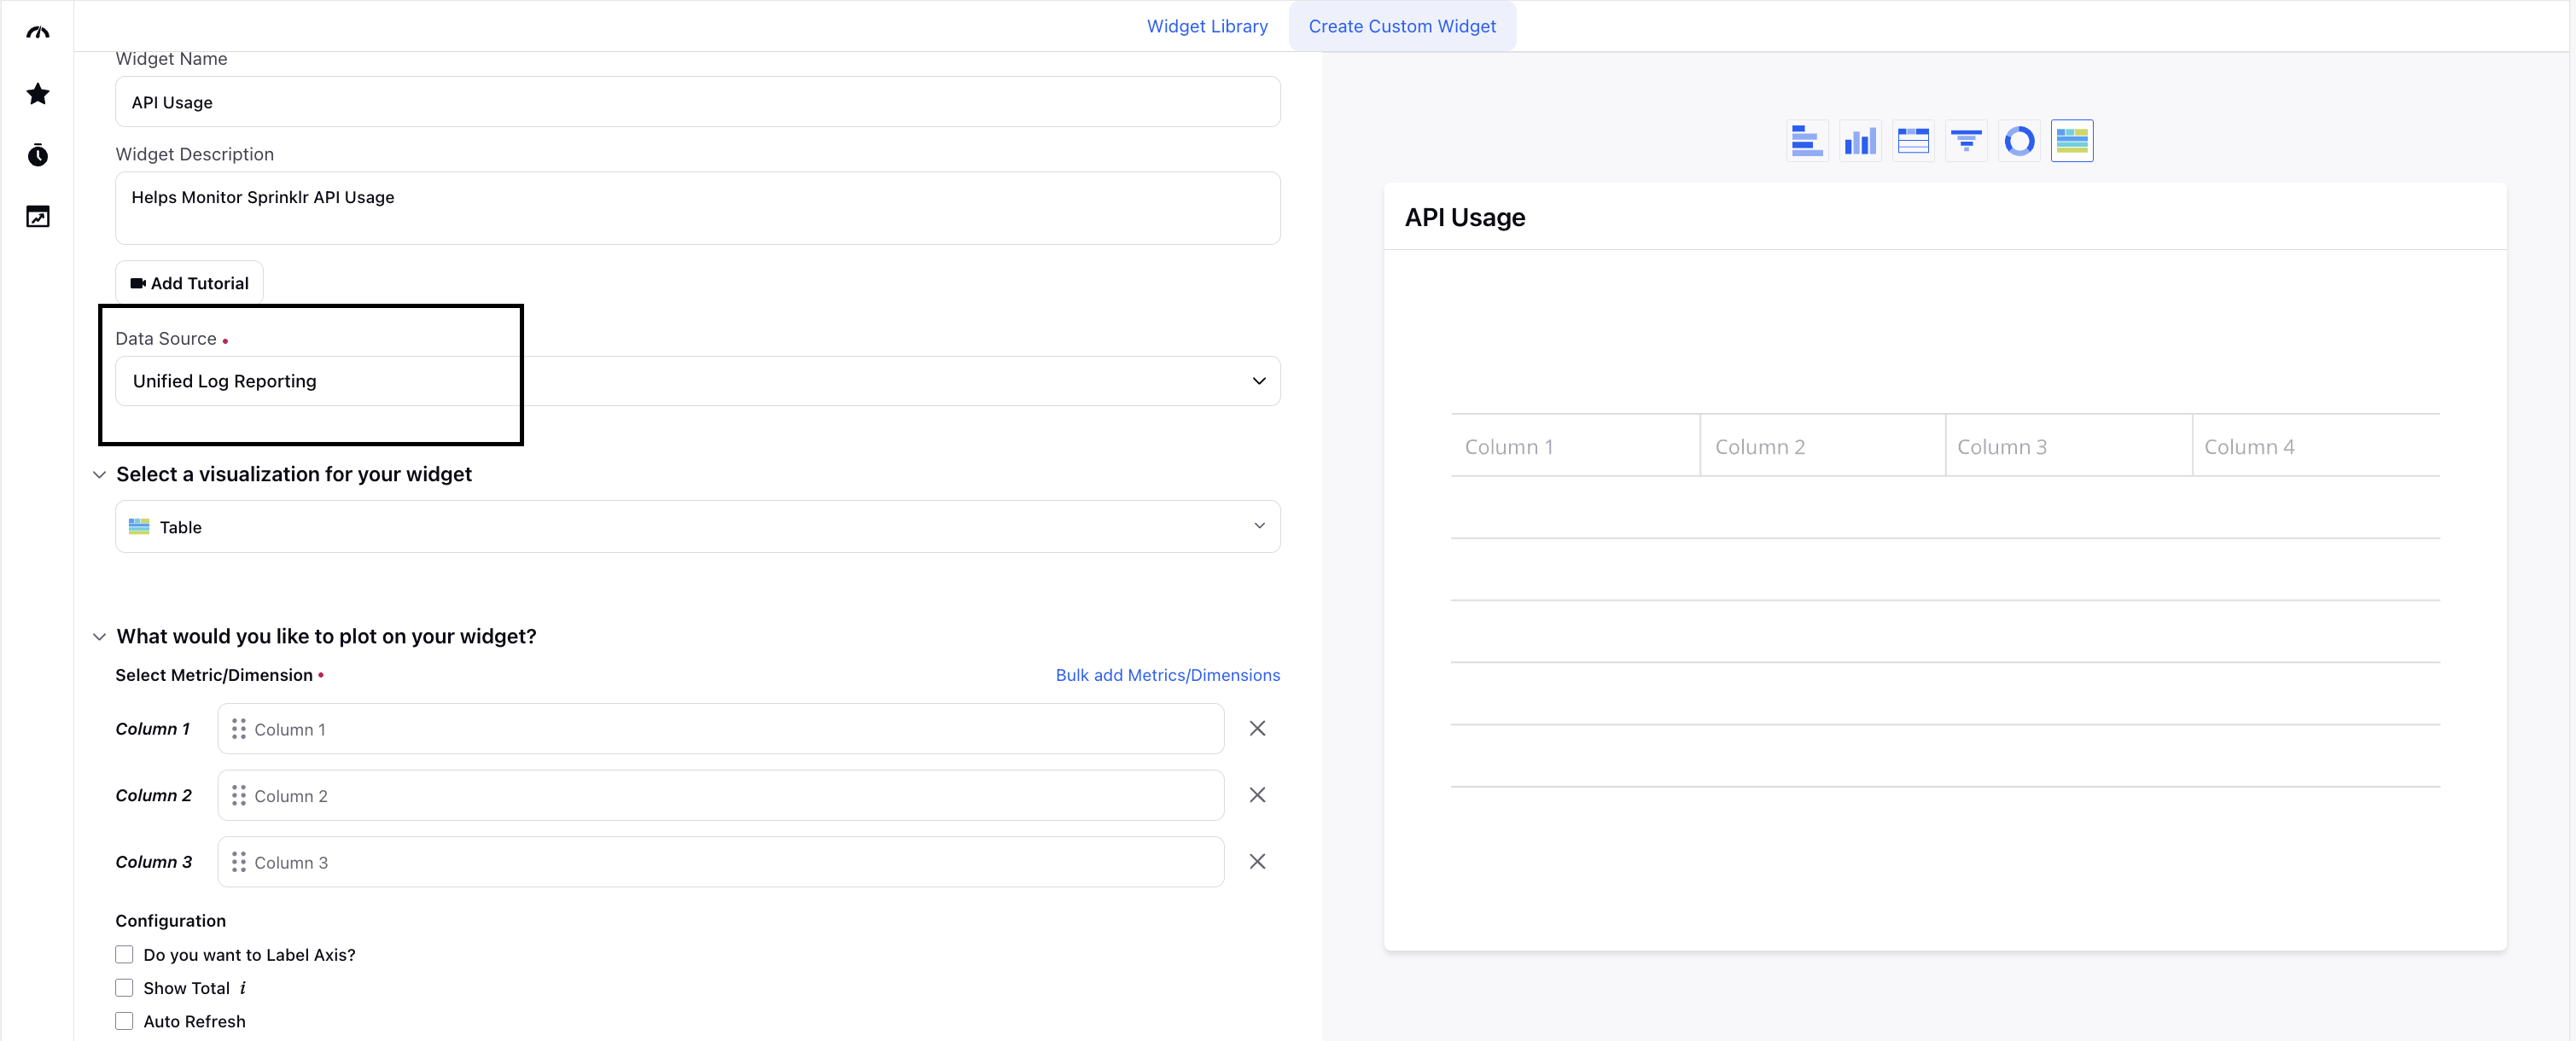Enable Do you want to Label Axis checkbox
2576x1041 pixels.
tap(124, 955)
